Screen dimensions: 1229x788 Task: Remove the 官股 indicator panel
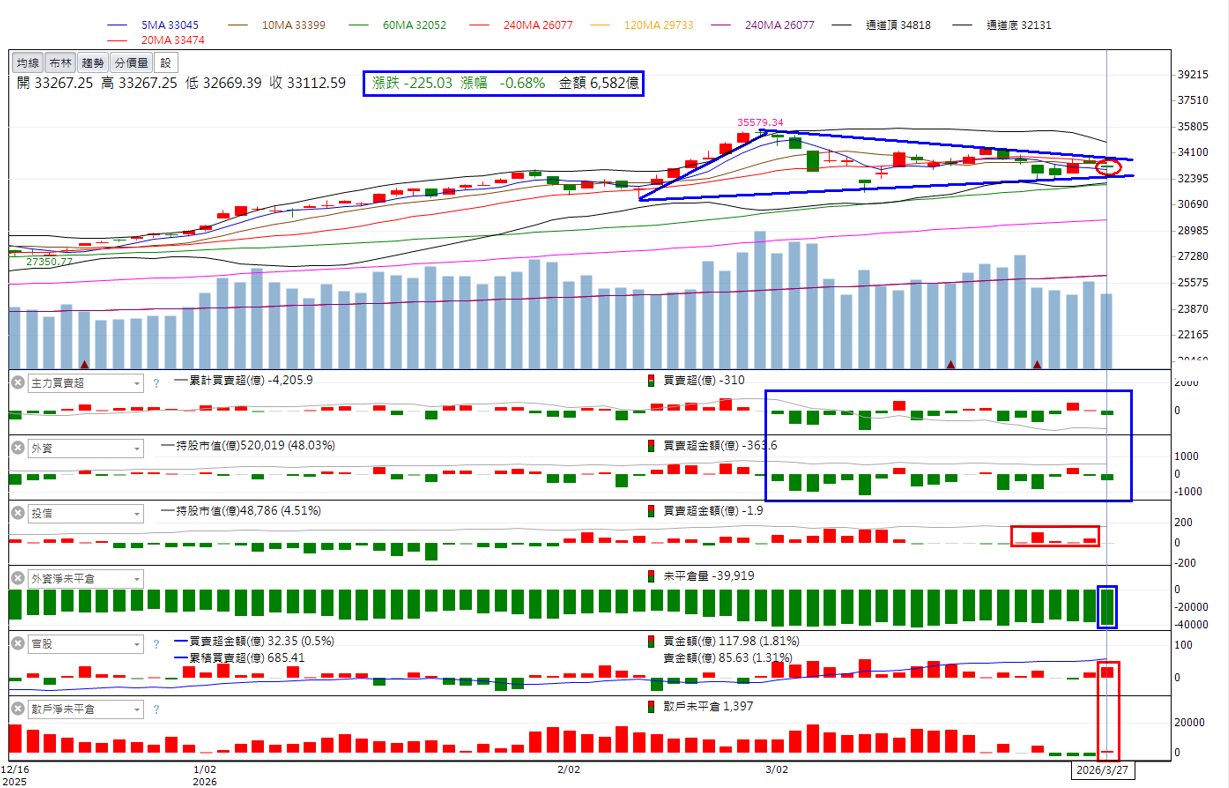point(17,644)
